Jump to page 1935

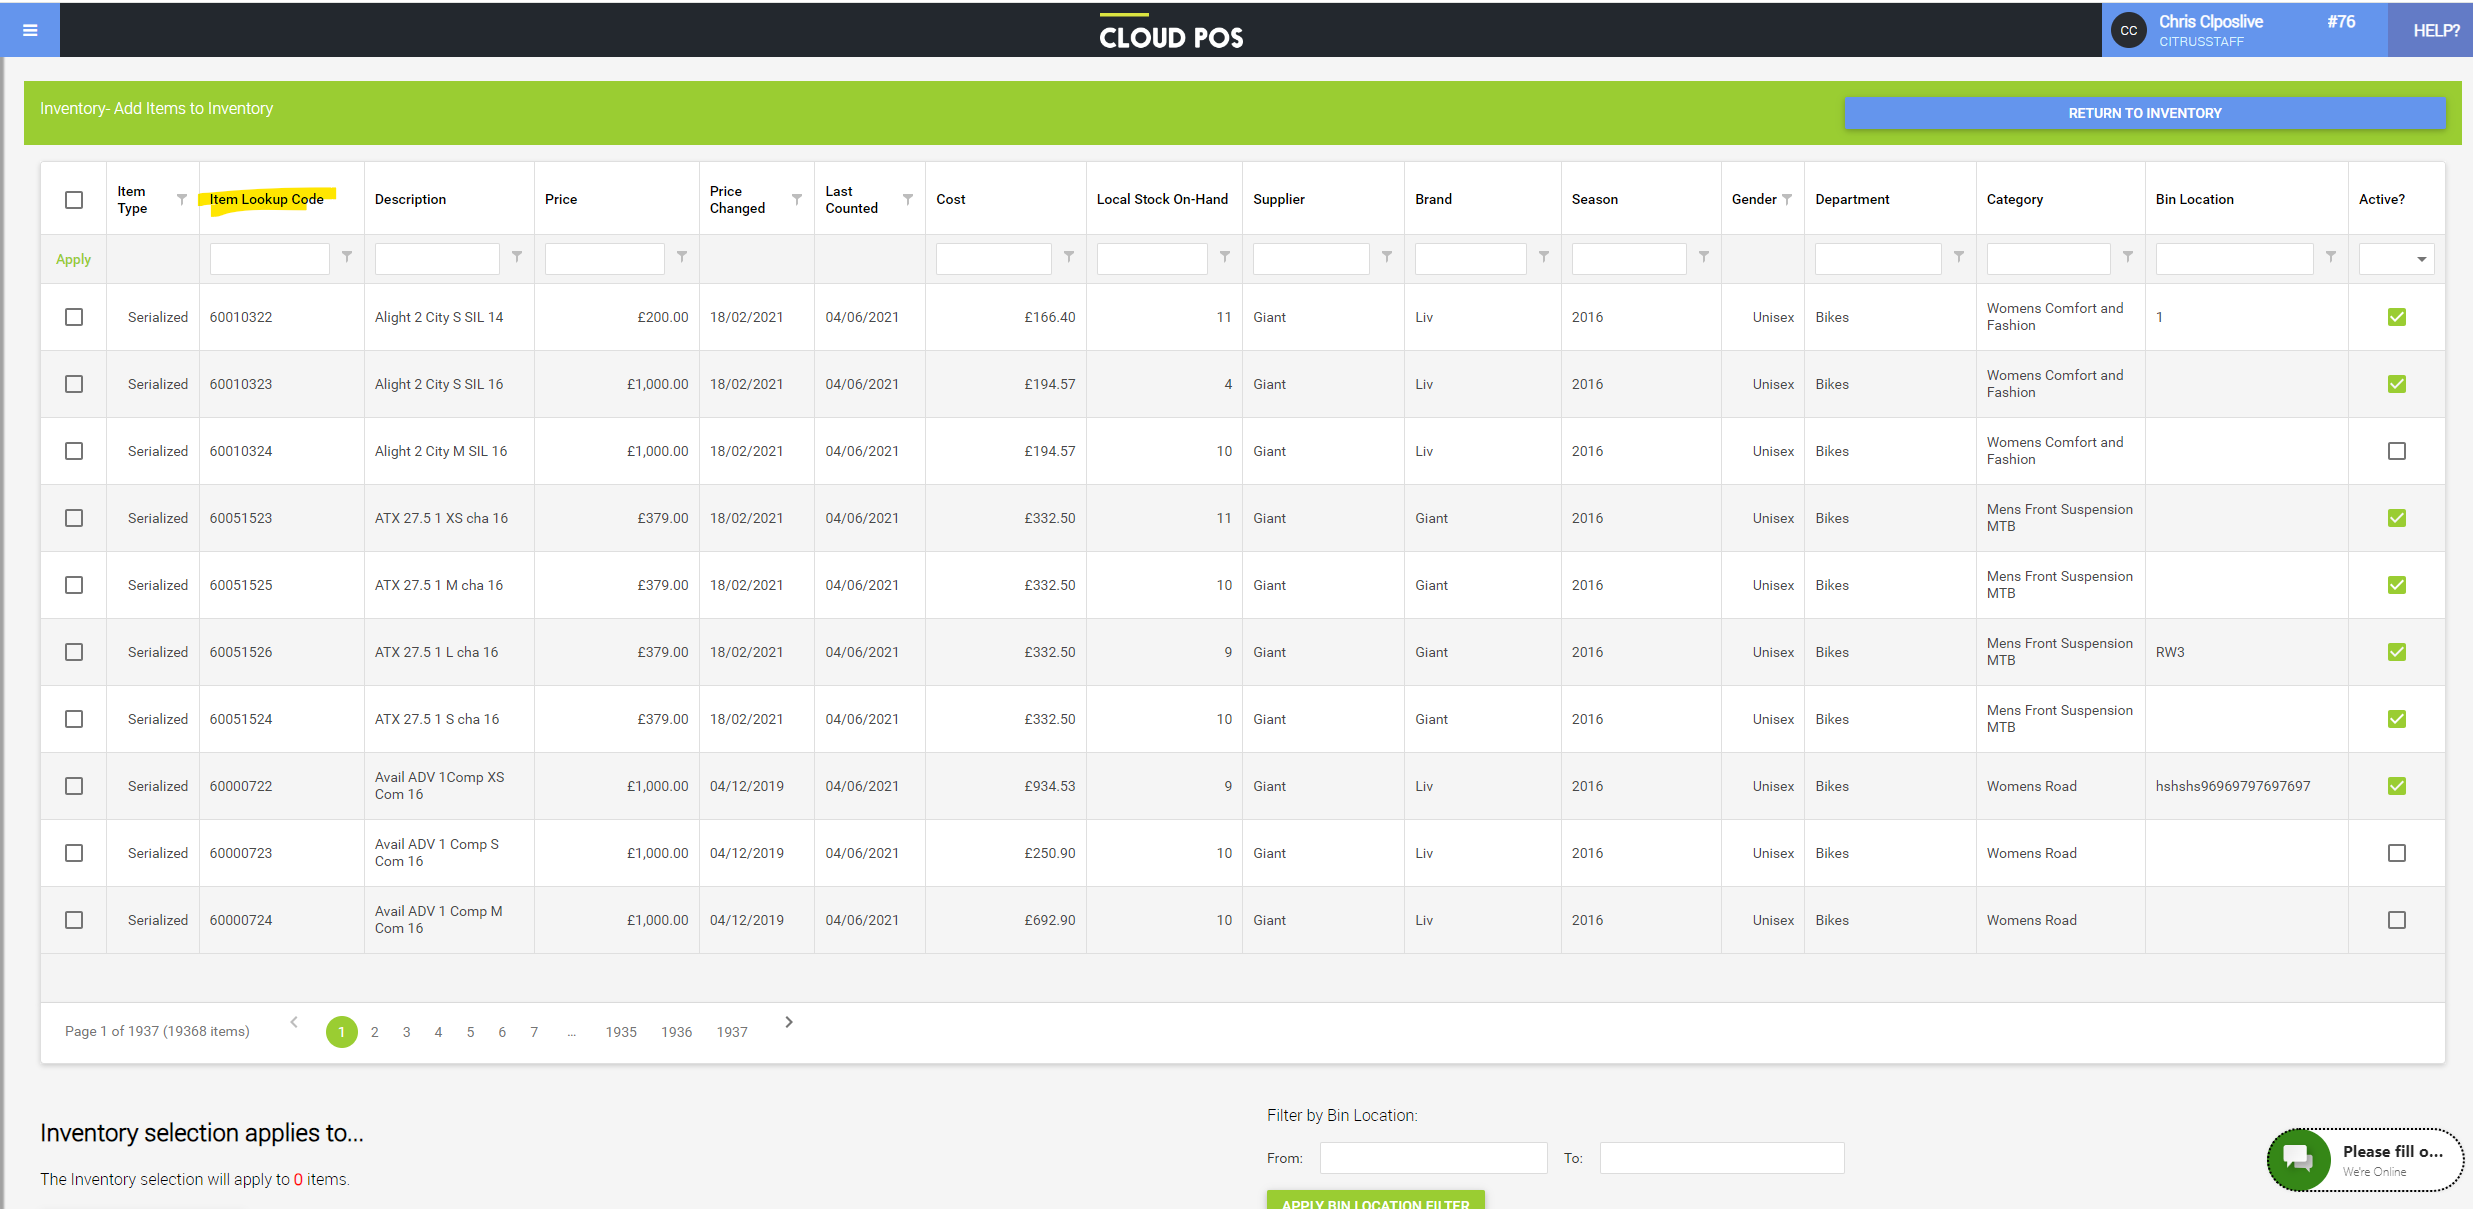621,1032
